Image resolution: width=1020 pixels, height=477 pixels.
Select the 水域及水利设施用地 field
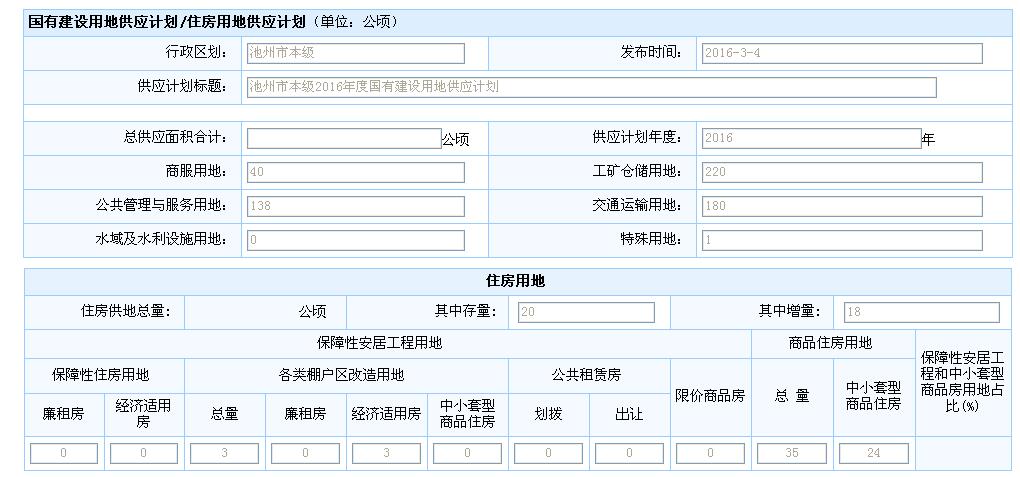click(x=355, y=240)
